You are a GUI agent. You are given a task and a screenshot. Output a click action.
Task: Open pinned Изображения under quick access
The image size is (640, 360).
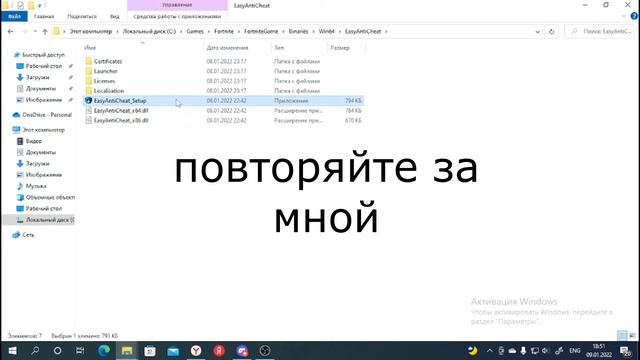(x=44, y=100)
